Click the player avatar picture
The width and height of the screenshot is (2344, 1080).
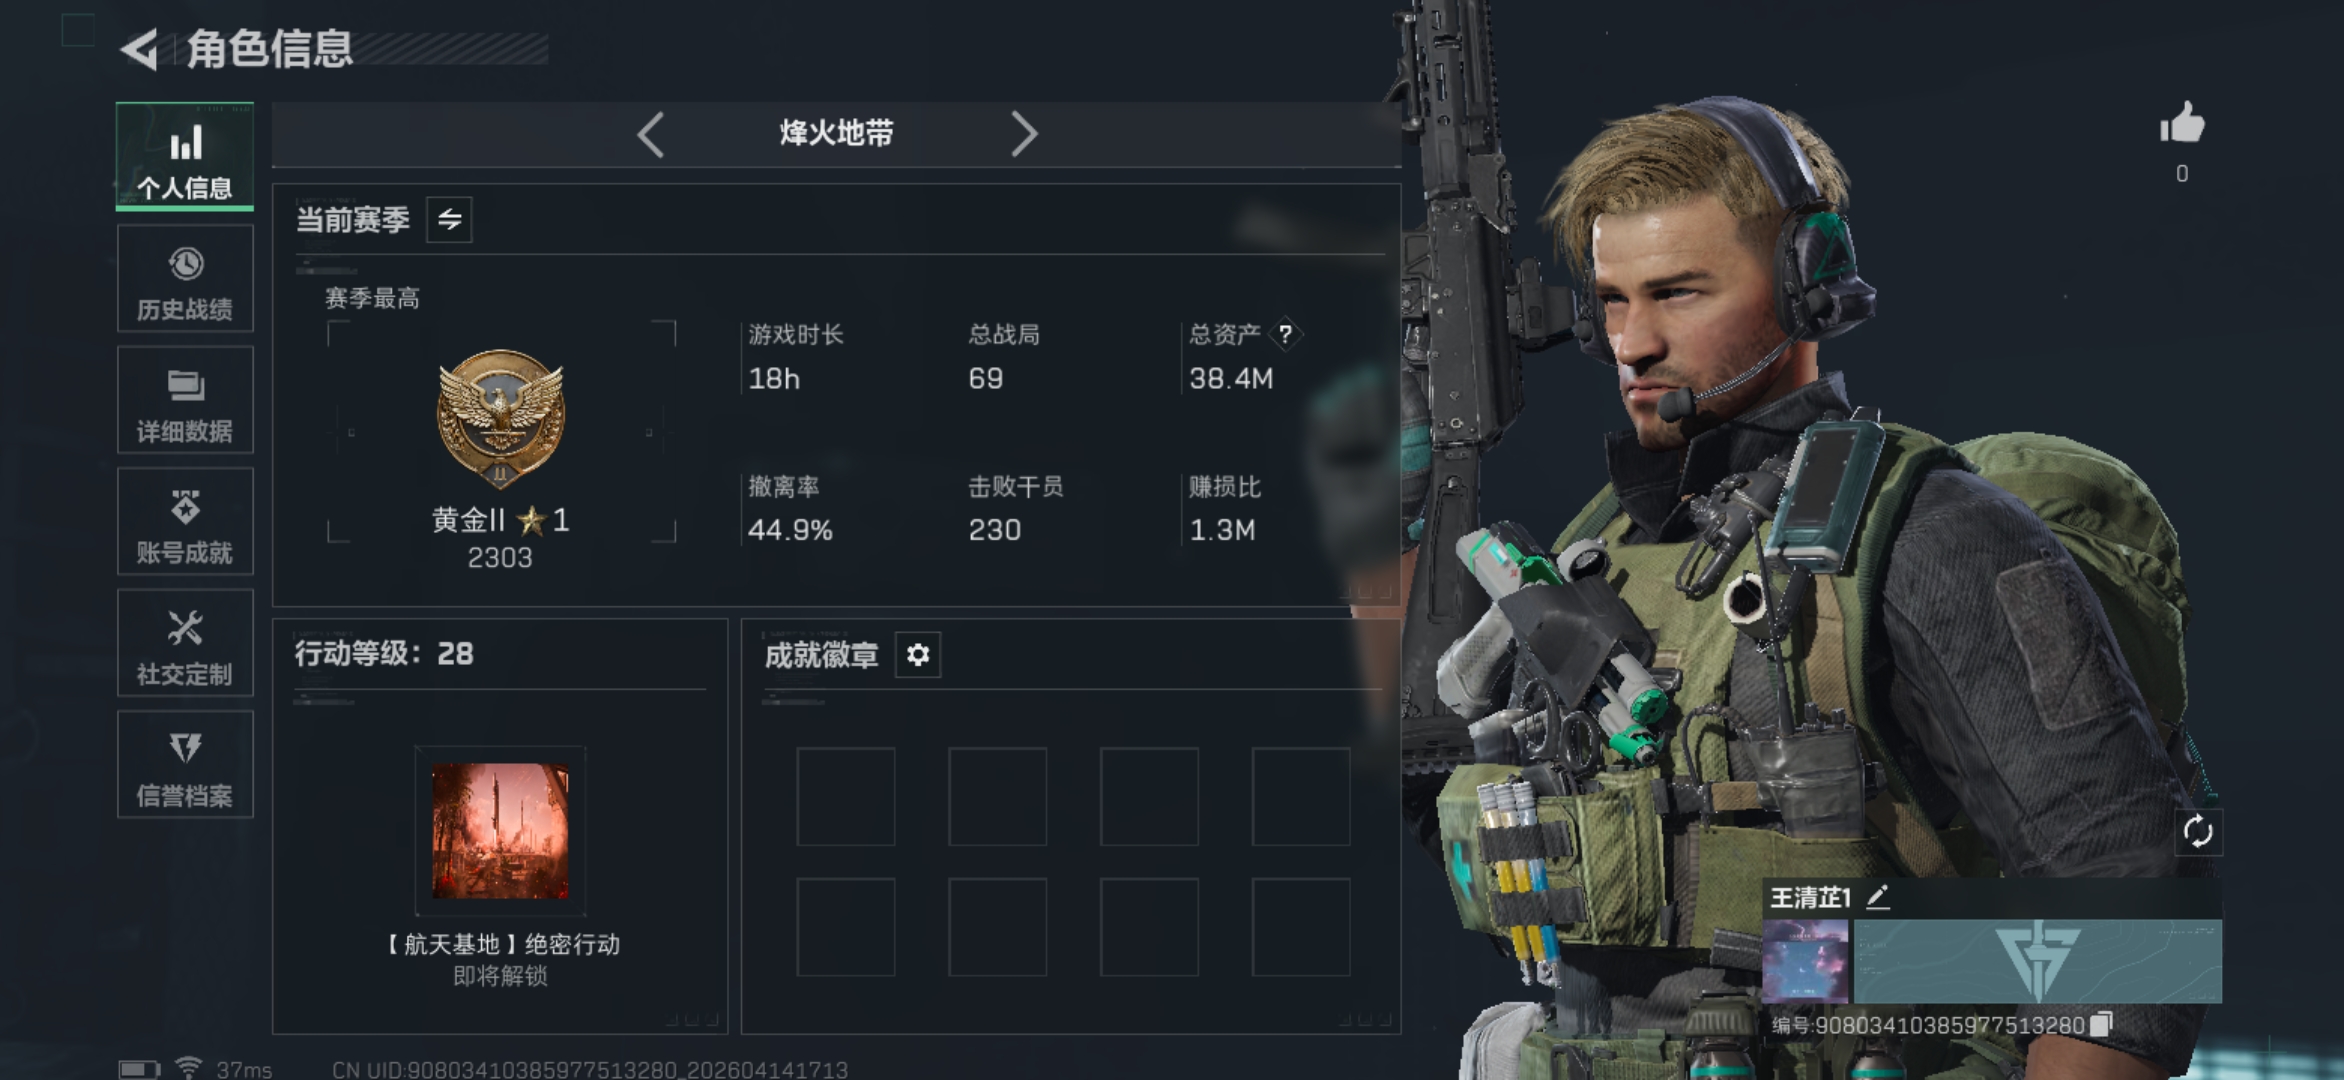coord(1805,961)
